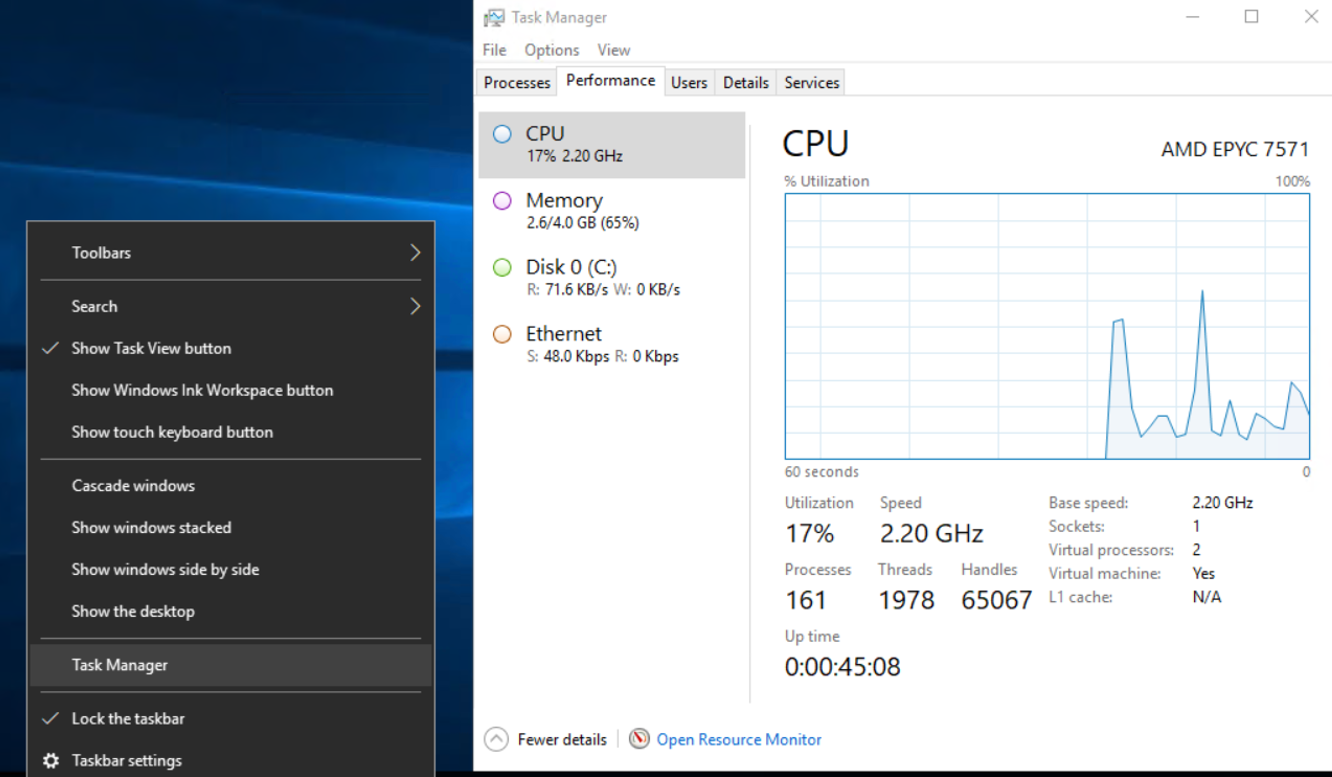Screen dimensions: 1332x777
Task: Collapse view with Fewer details chevron
Action: click(496, 740)
